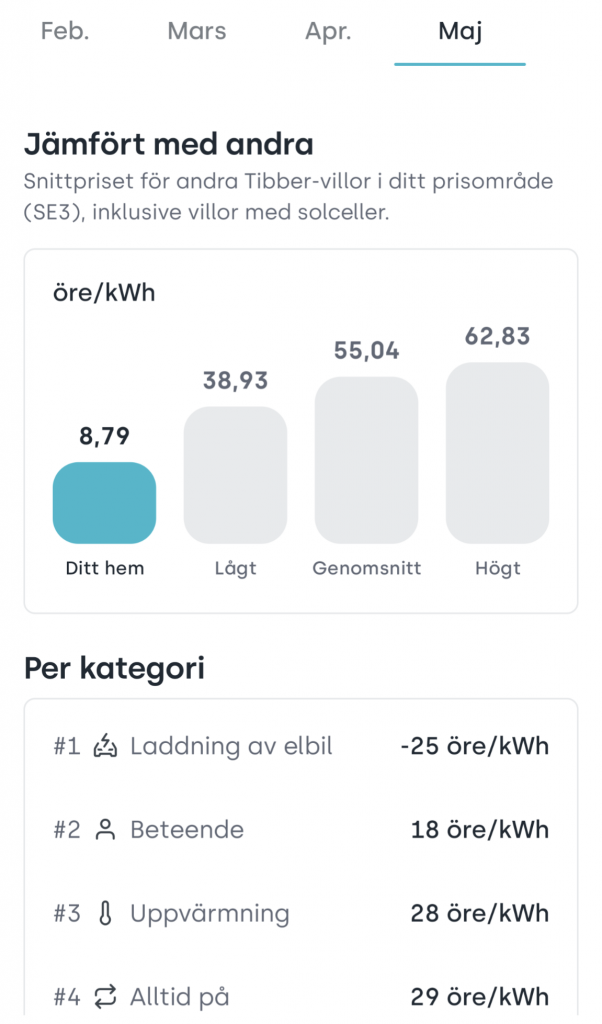Tap the Högt comparison bar
The image size is (602, 1024).
(x=498, y=453)
